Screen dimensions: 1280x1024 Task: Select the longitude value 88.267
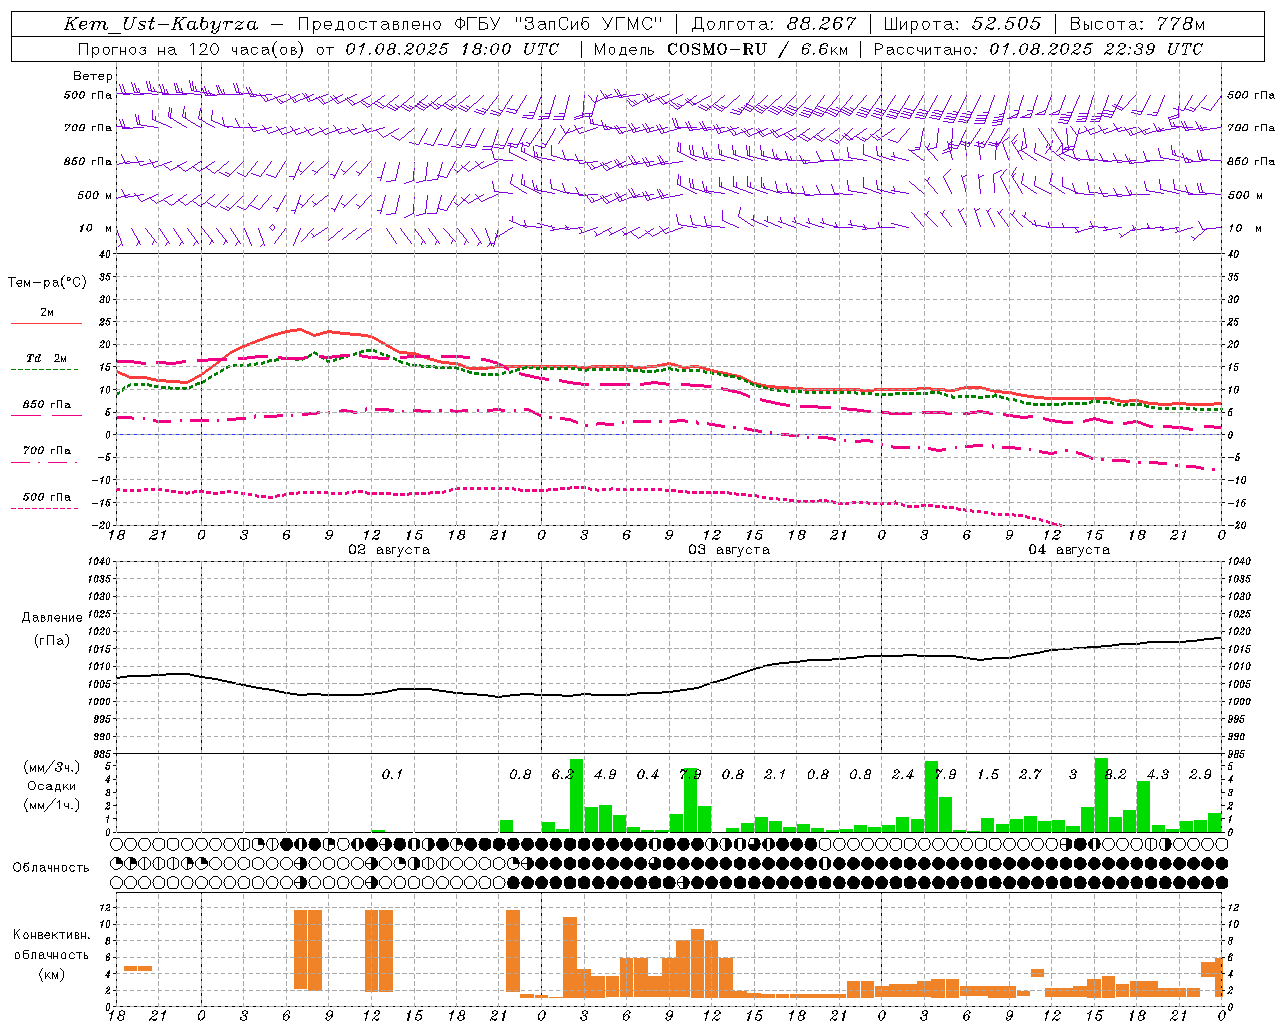point(822,24)
